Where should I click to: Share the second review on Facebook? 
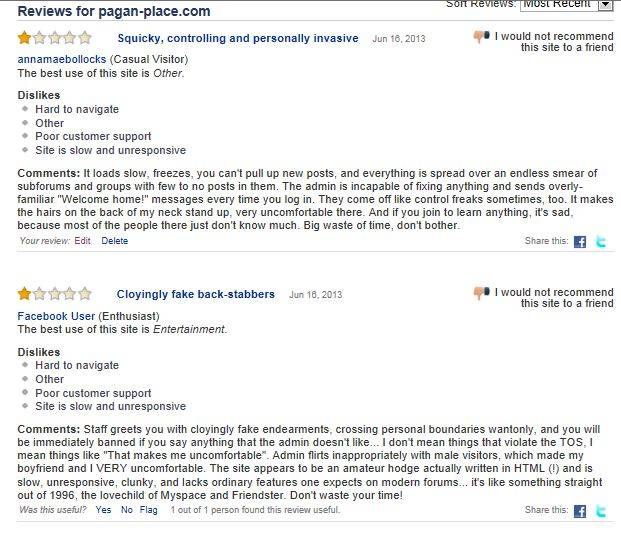coord(579,511)
